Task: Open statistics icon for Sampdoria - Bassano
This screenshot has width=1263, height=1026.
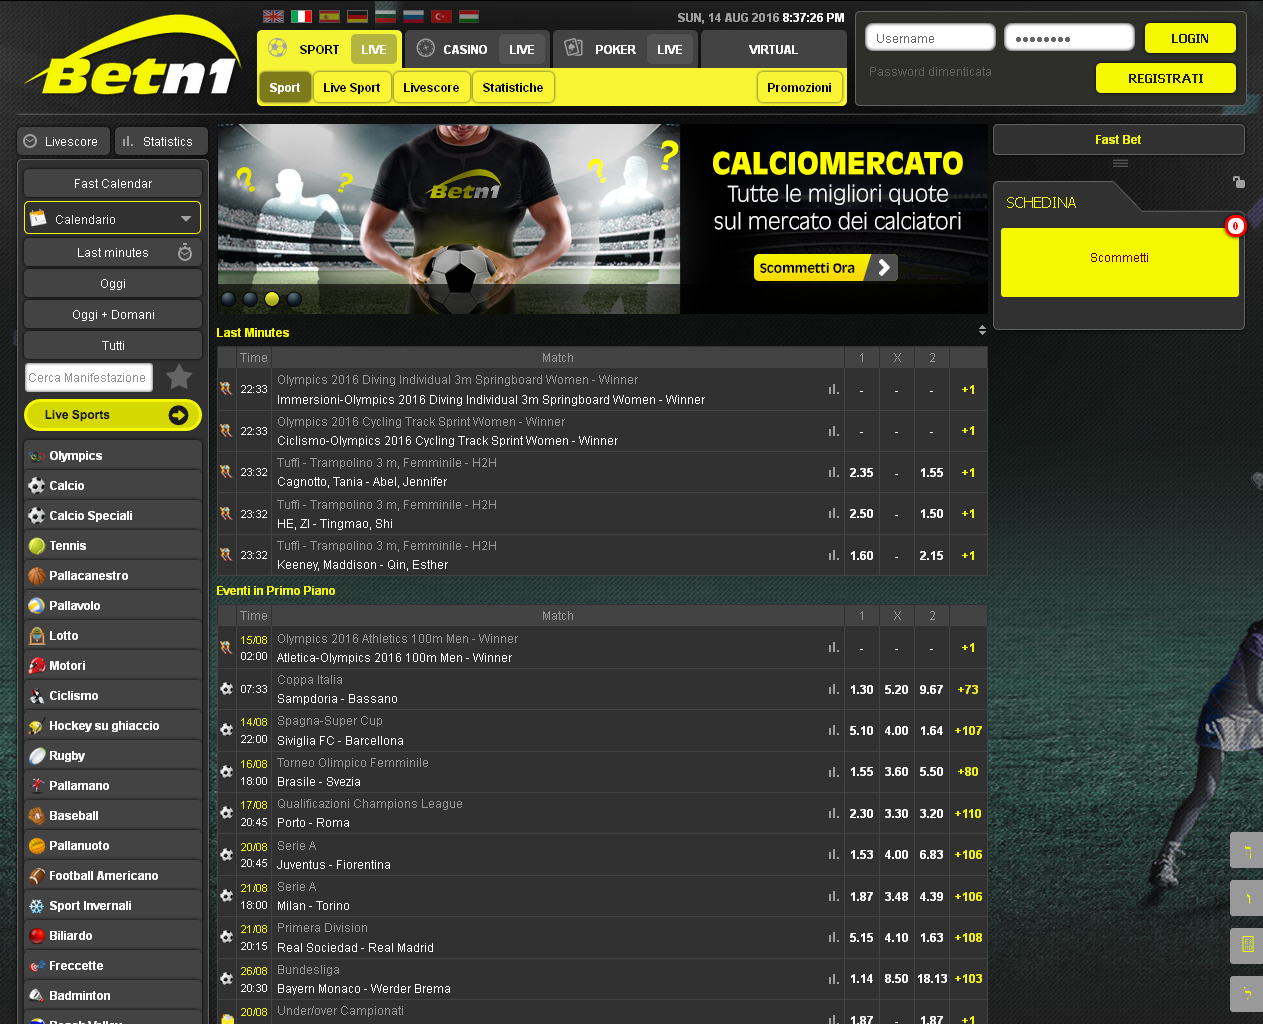Action: tap(833, 689)
